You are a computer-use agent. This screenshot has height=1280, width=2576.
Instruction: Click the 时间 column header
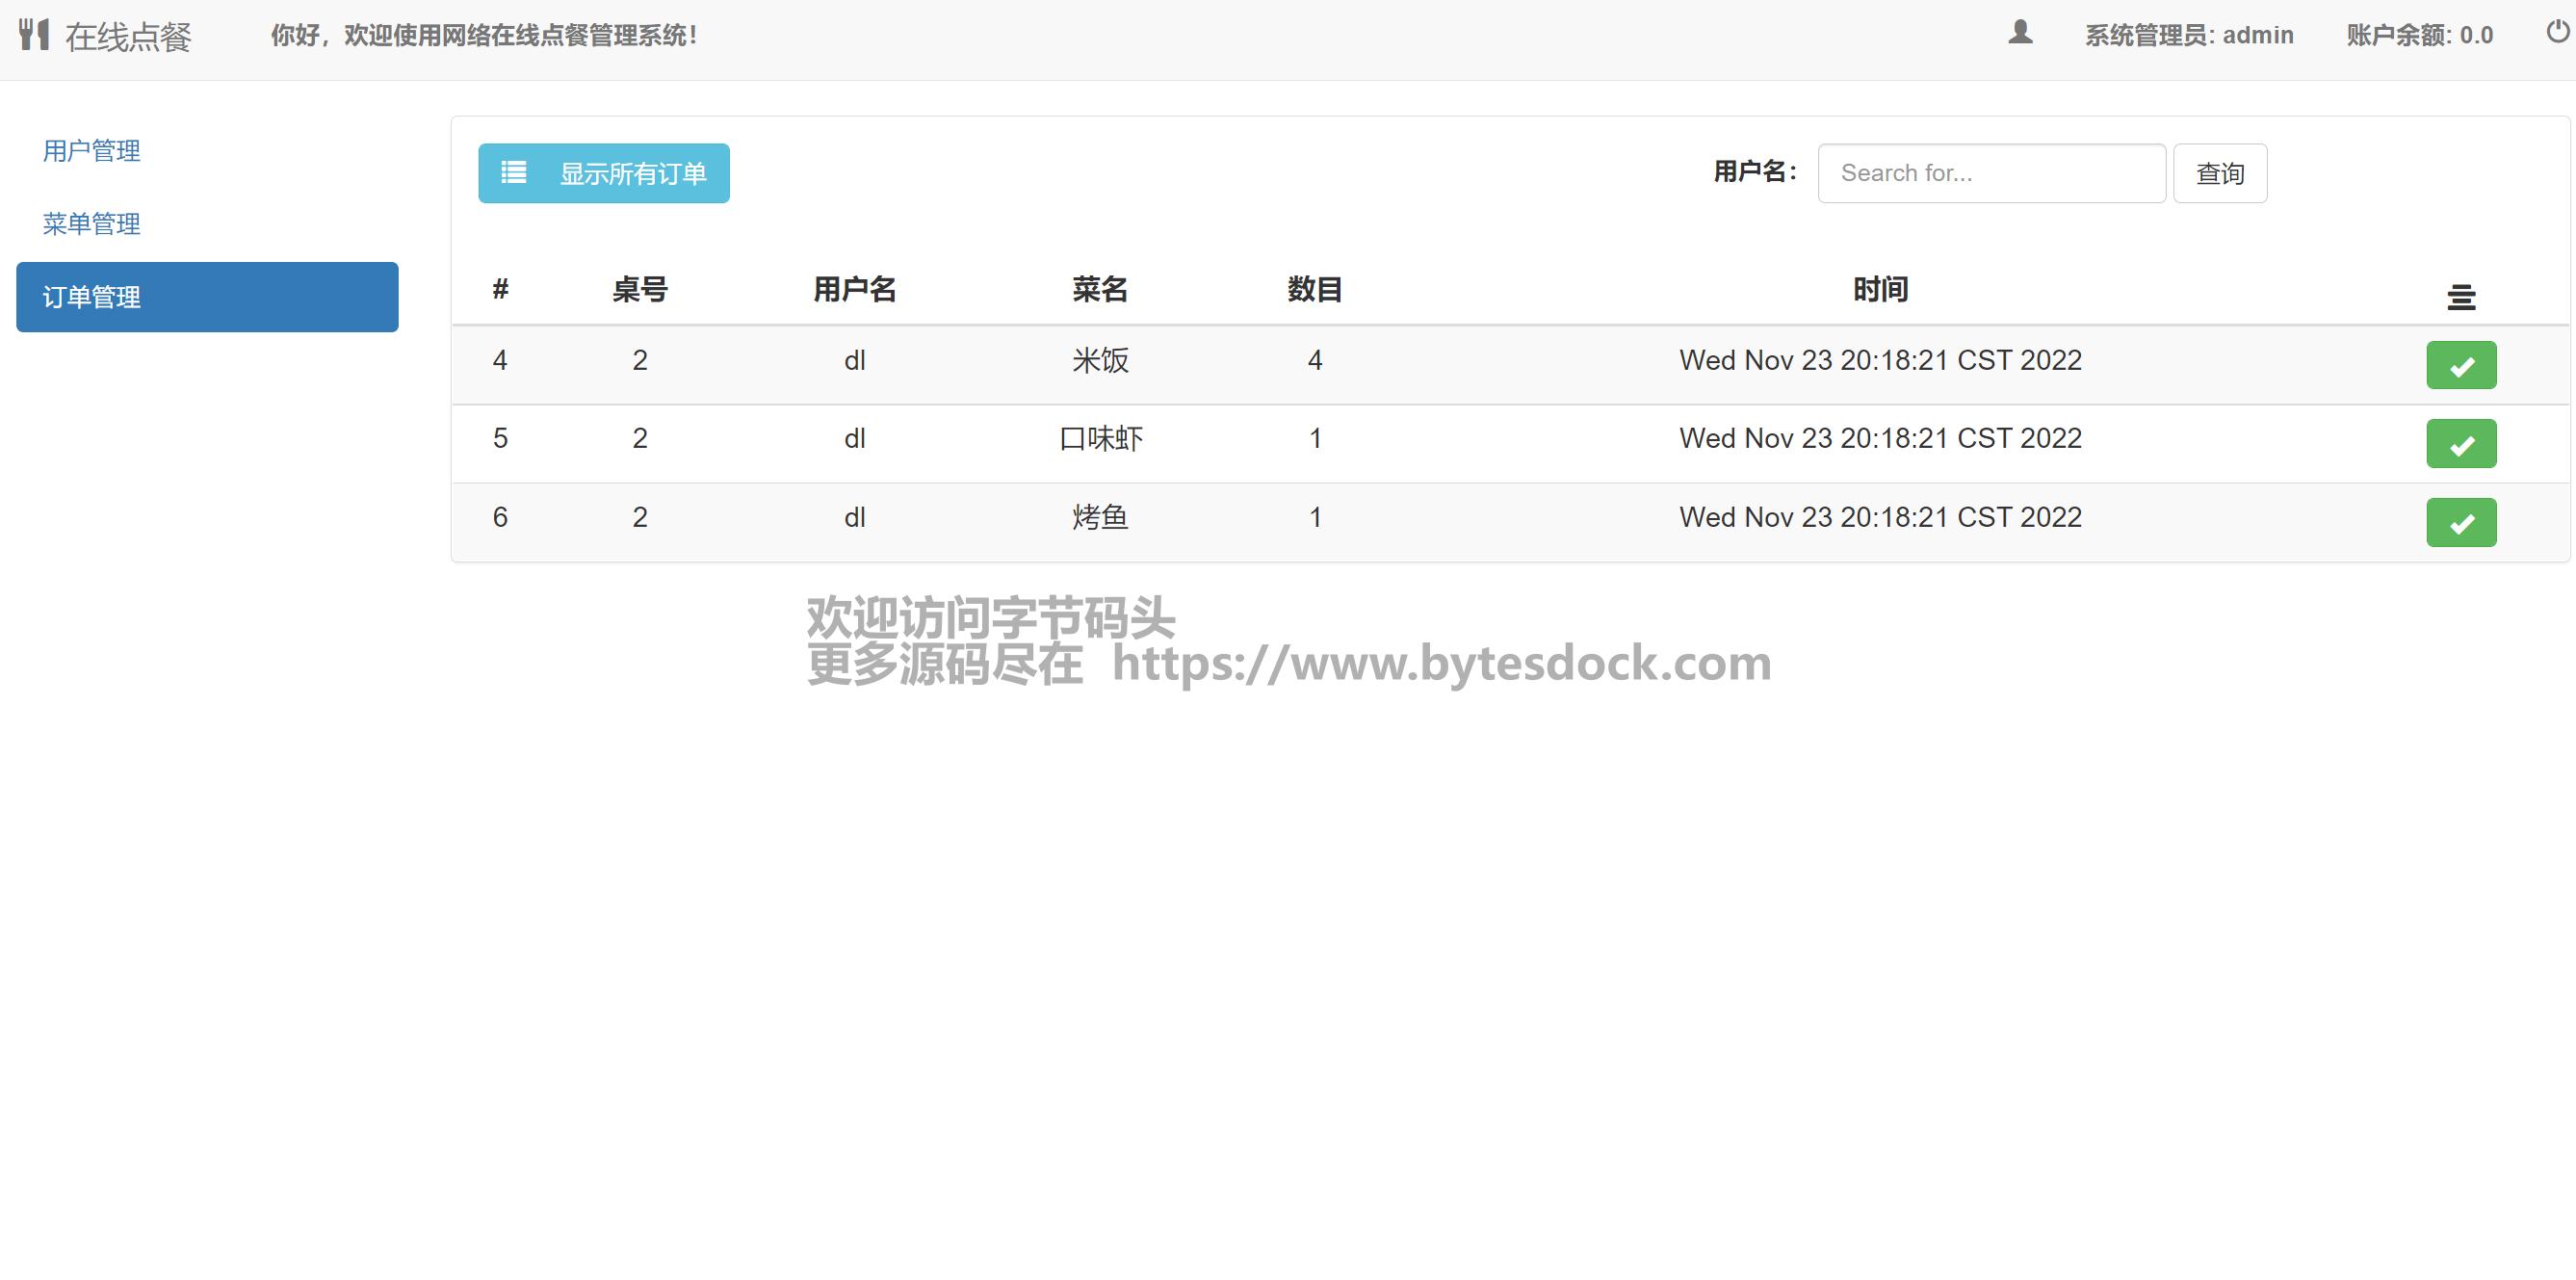point(1880,290)
